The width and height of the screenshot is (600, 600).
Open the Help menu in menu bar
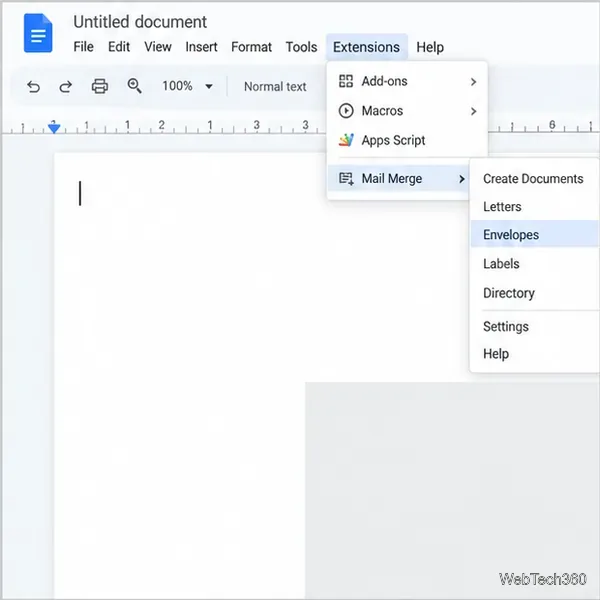[430, 47]
